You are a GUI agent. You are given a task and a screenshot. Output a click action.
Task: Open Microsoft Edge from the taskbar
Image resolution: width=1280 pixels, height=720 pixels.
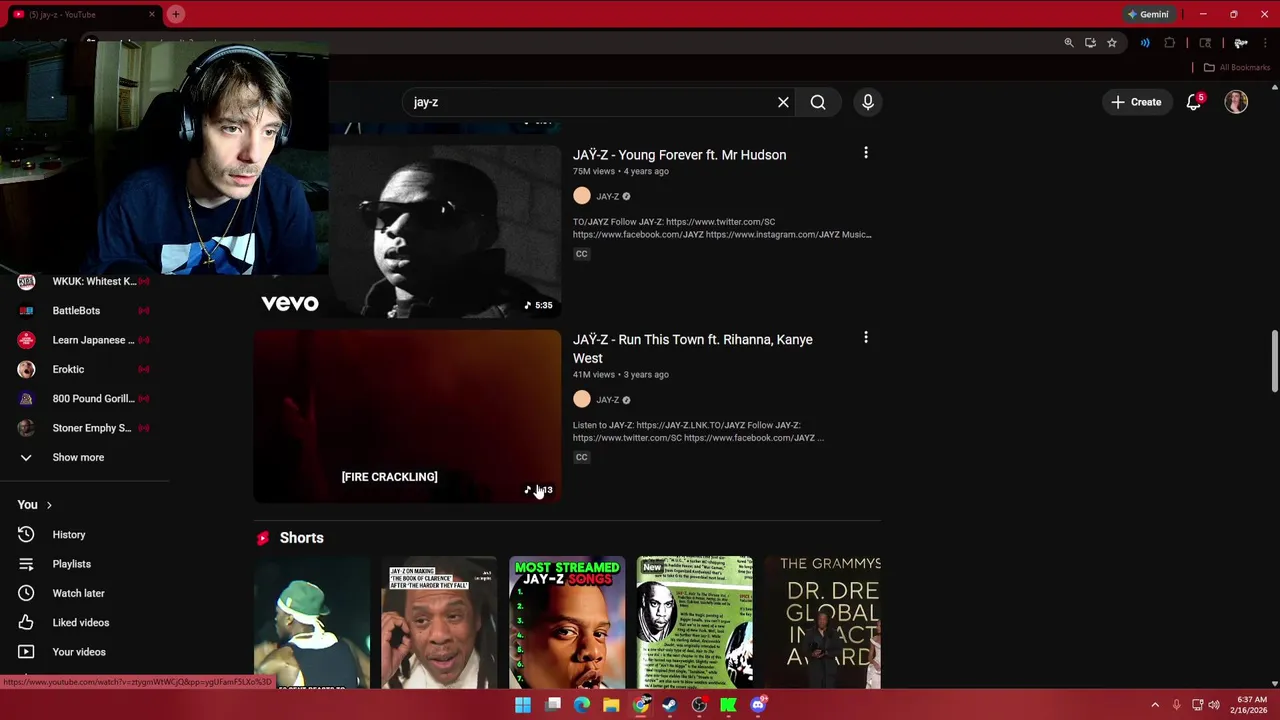pyautogui.click(x=582, y=705)
